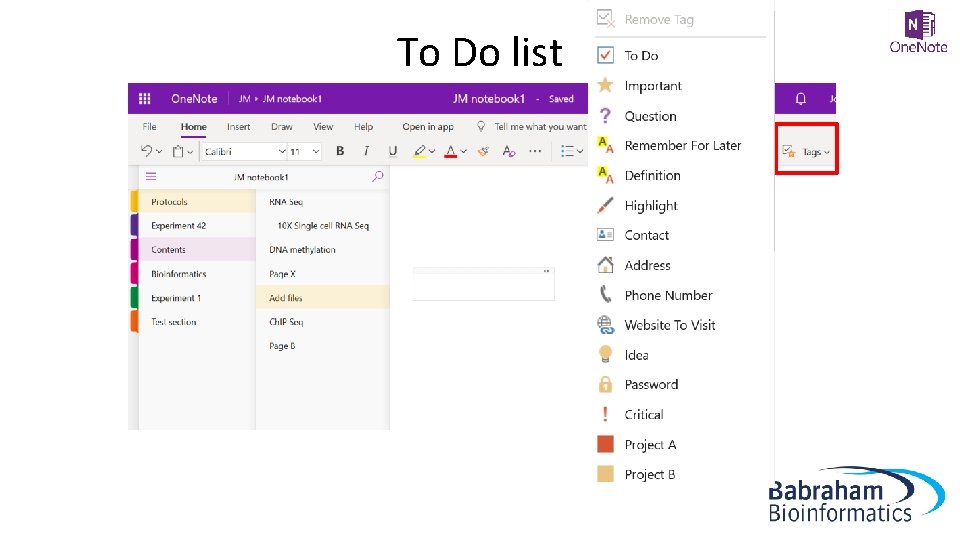The image size is (960, 540).
Task: Expand the bullet list dropdown arrow
Action: pyautogui.click(x=580, y=151)
